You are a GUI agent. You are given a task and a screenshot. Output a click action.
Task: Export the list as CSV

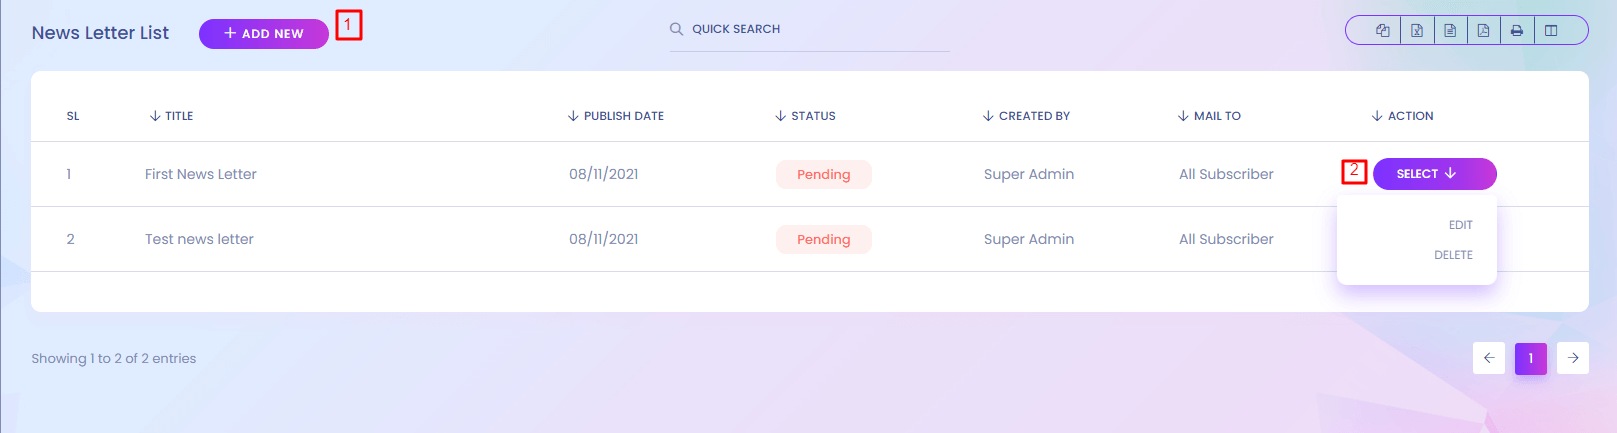(1450, 30)
